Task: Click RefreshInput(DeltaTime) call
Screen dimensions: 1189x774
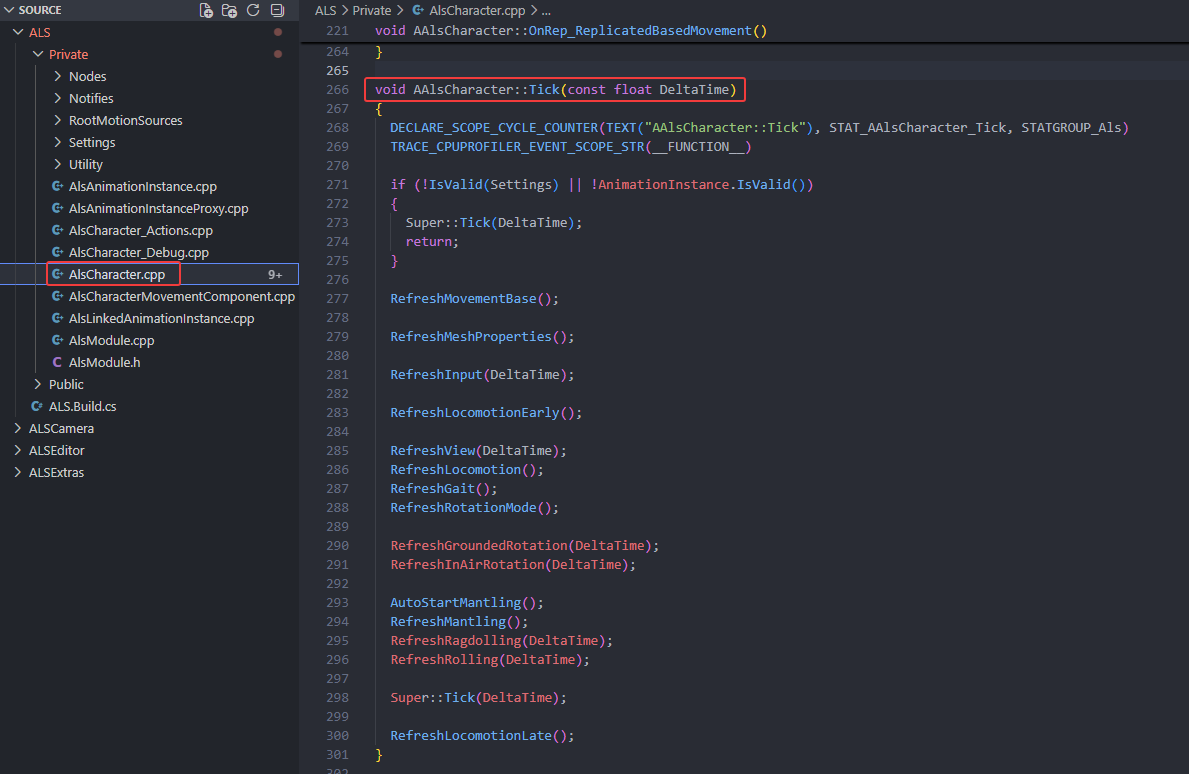Action: (482, 374)
